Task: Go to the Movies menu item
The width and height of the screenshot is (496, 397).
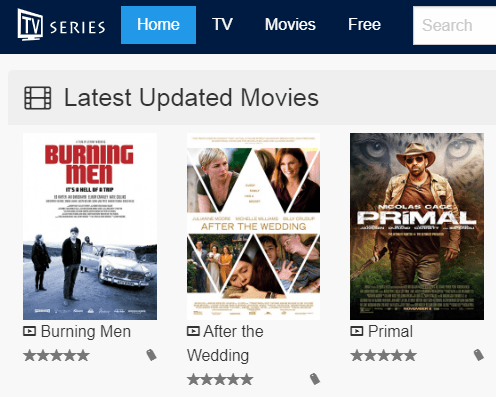Action: point(290,25)
